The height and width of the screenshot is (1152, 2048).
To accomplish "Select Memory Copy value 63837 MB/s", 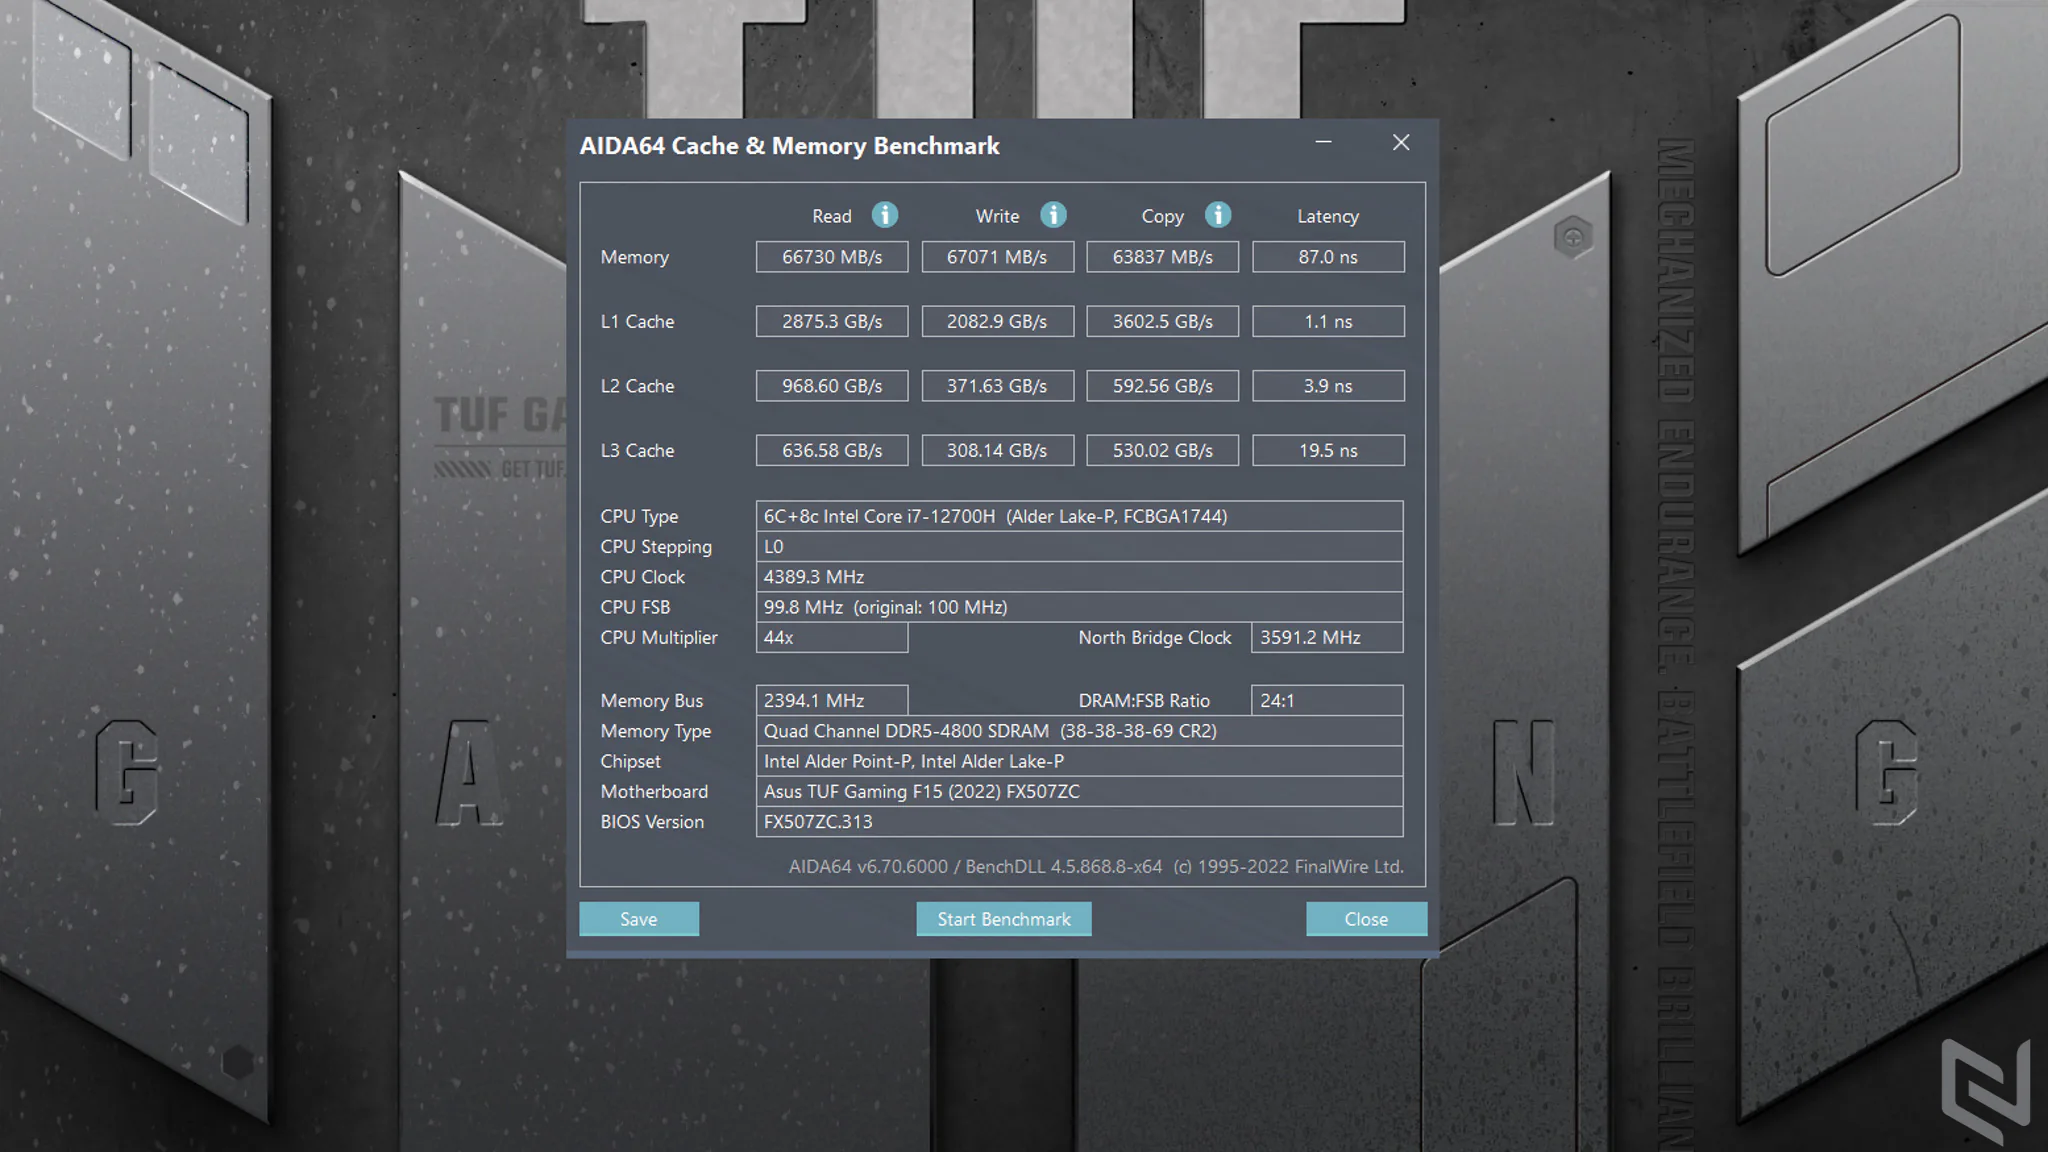I will pyautogui.click(x=1163, y=257).
